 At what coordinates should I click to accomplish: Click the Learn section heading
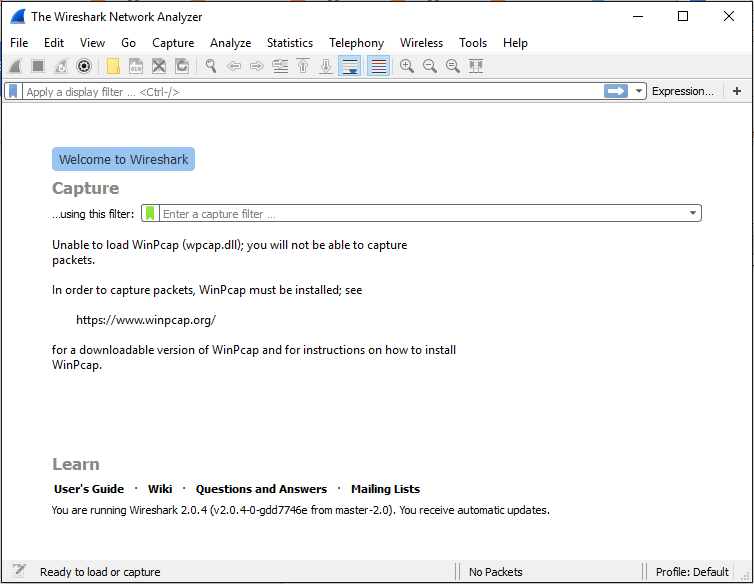[x=76, y=464]
